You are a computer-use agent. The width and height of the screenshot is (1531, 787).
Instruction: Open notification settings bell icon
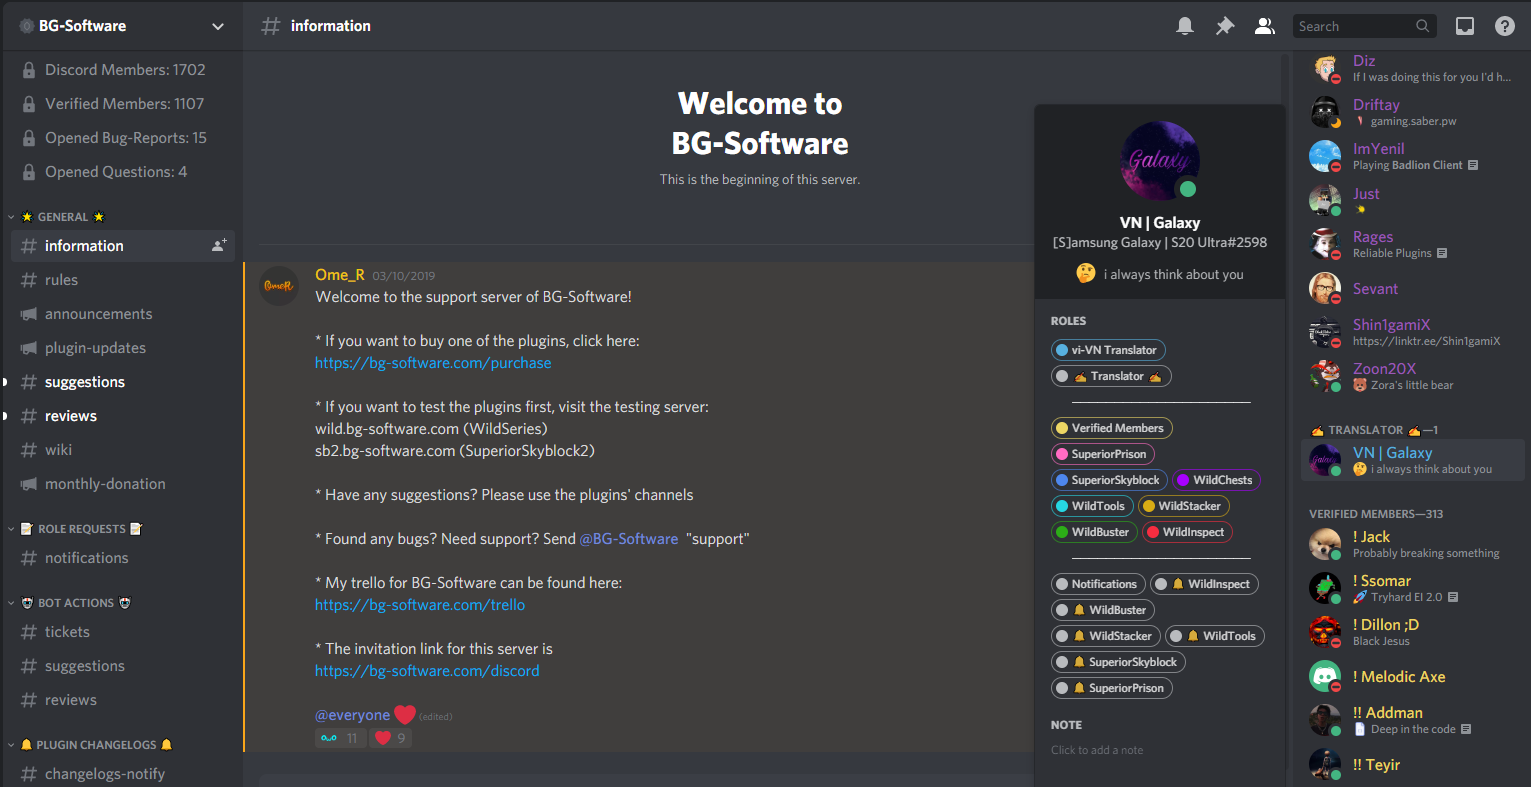pyautogui.click(x=1185, y=26)
